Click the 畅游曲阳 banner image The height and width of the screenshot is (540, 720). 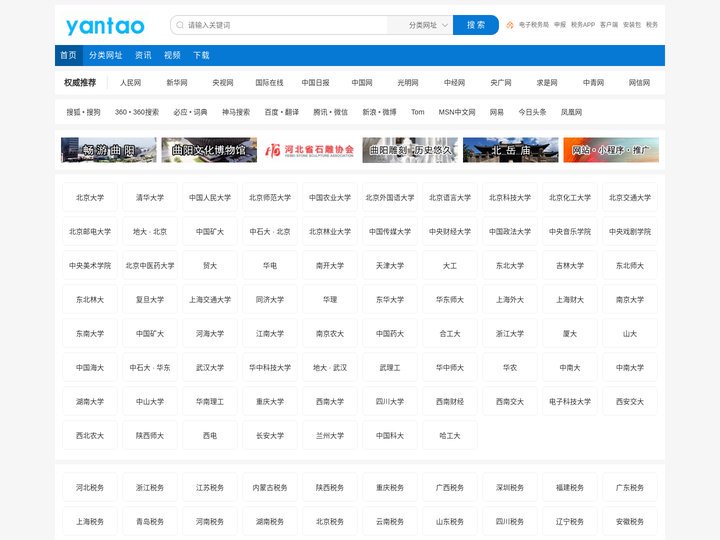click(x=109, y=150)
